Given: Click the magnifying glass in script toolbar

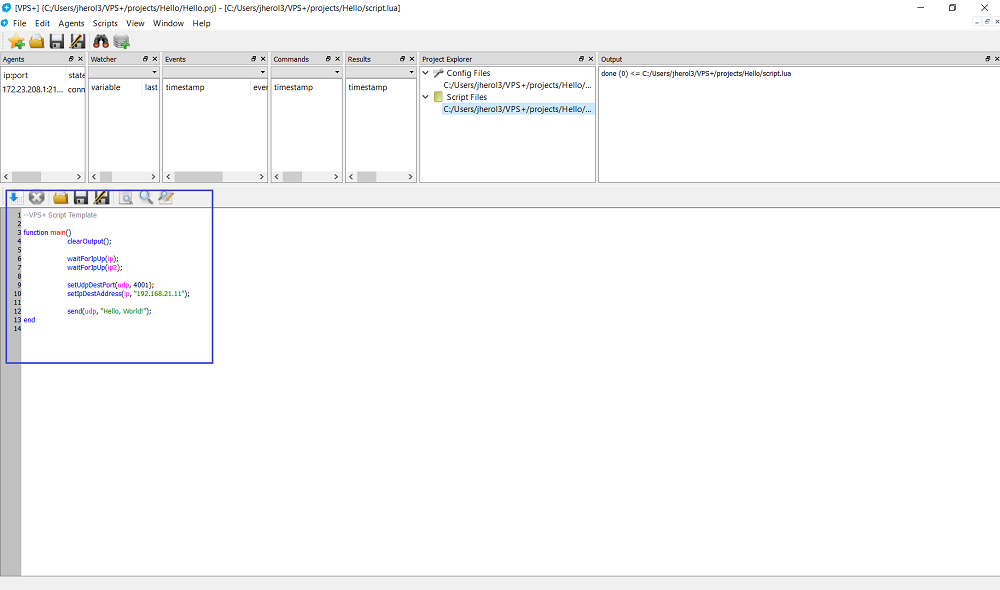Looking at the screenshot, I should click(x=146, y=198).
